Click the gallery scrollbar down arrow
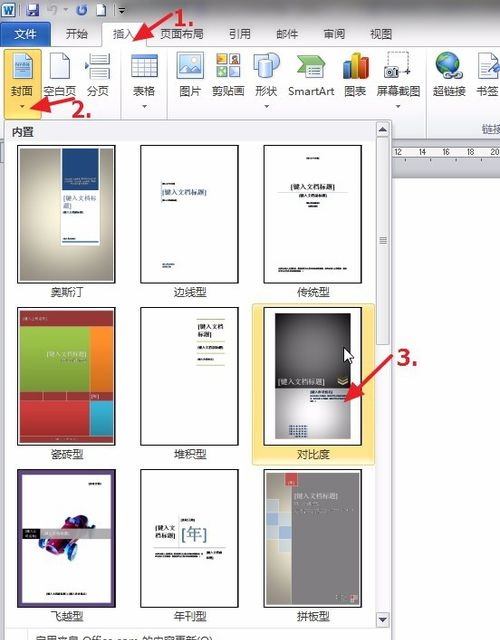 pyautogui.click(x=382, y=619)
